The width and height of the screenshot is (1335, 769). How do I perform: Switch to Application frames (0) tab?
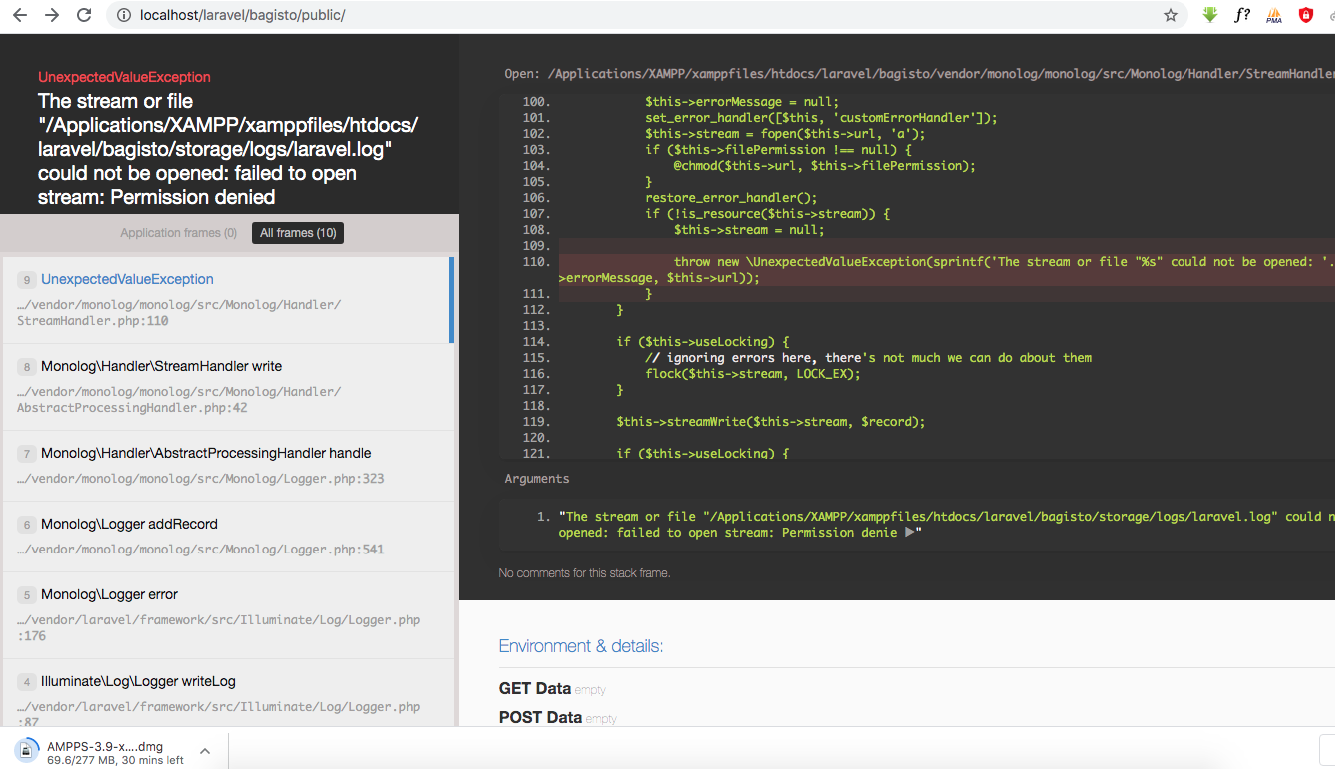coord(178,233)
